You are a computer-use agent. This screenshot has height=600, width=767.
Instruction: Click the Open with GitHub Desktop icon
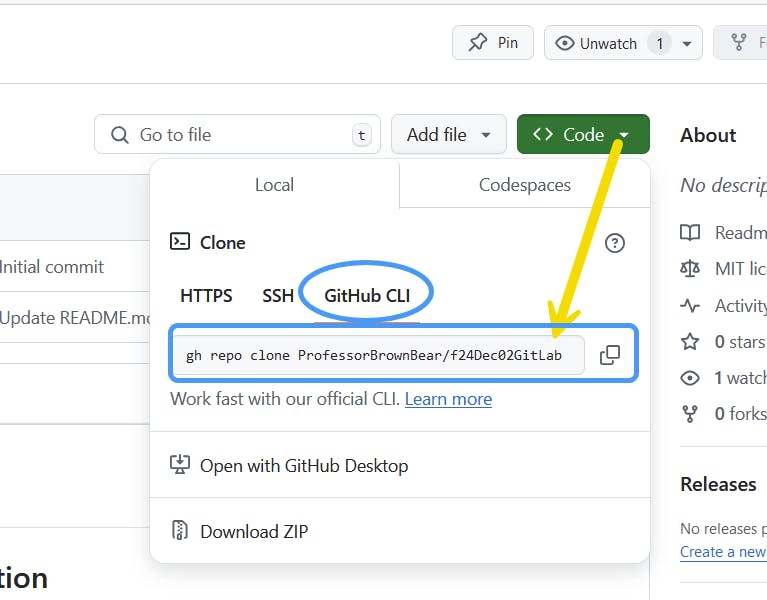click(180, 465)
